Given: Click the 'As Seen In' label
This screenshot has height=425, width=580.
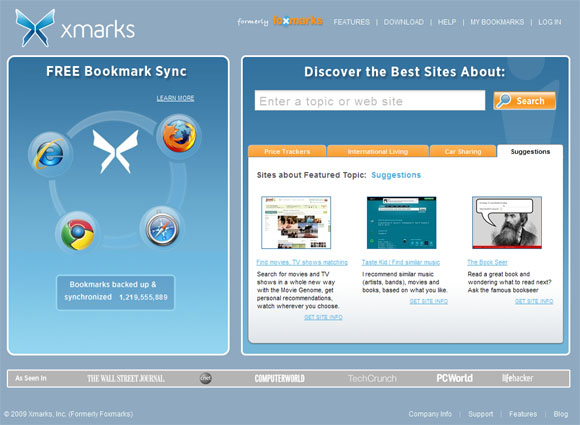Looking at the screenshot, I should [31, 378].
